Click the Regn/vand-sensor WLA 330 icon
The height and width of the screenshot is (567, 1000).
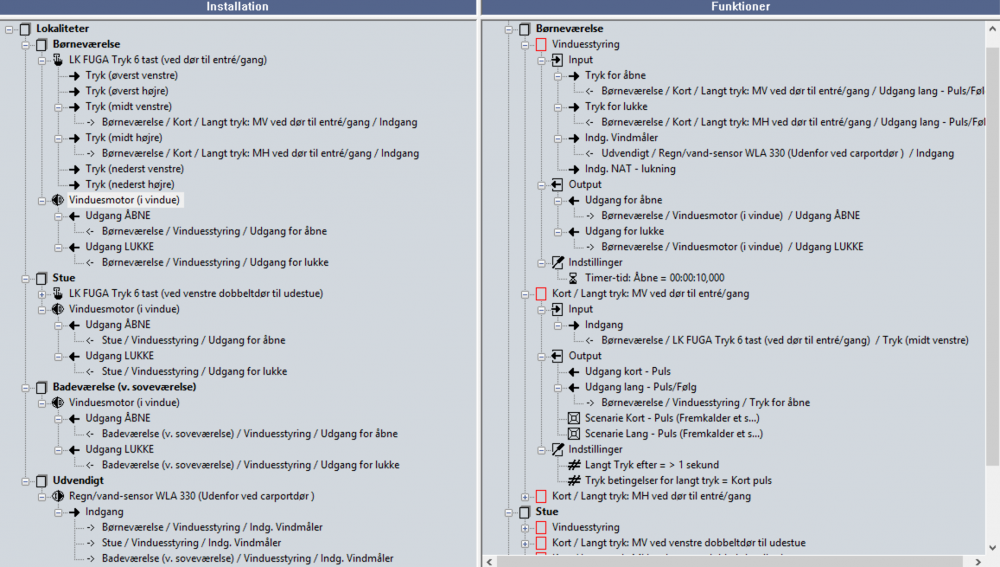tap(58, 496)
